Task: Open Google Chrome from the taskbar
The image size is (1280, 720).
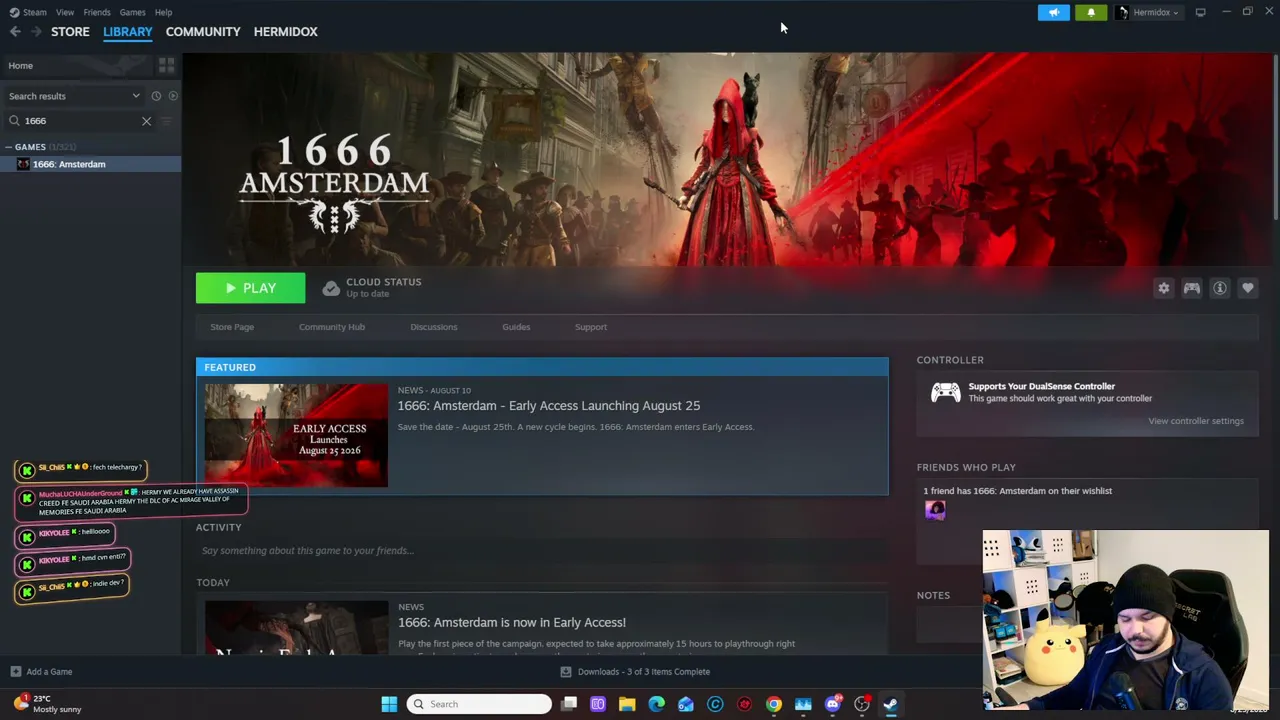Action: 774,704
